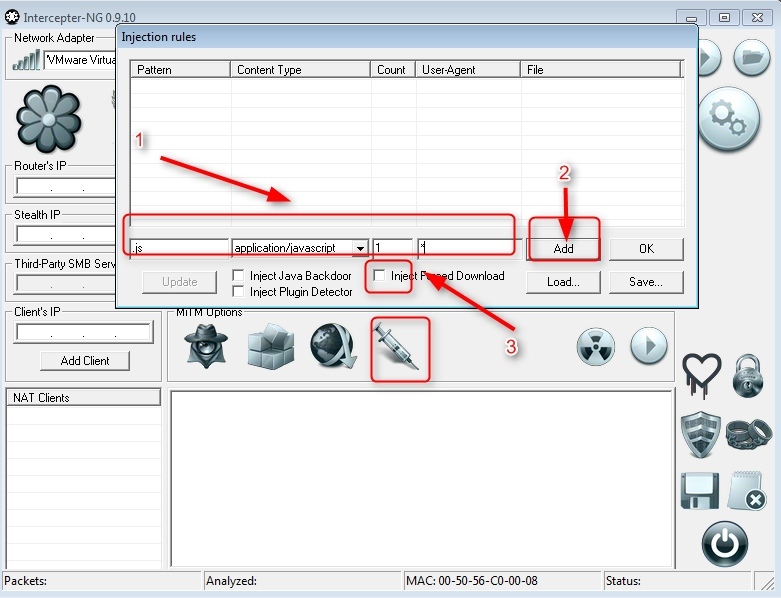Click the handcuffs icon
781x598 pixels.
(748, 434)
